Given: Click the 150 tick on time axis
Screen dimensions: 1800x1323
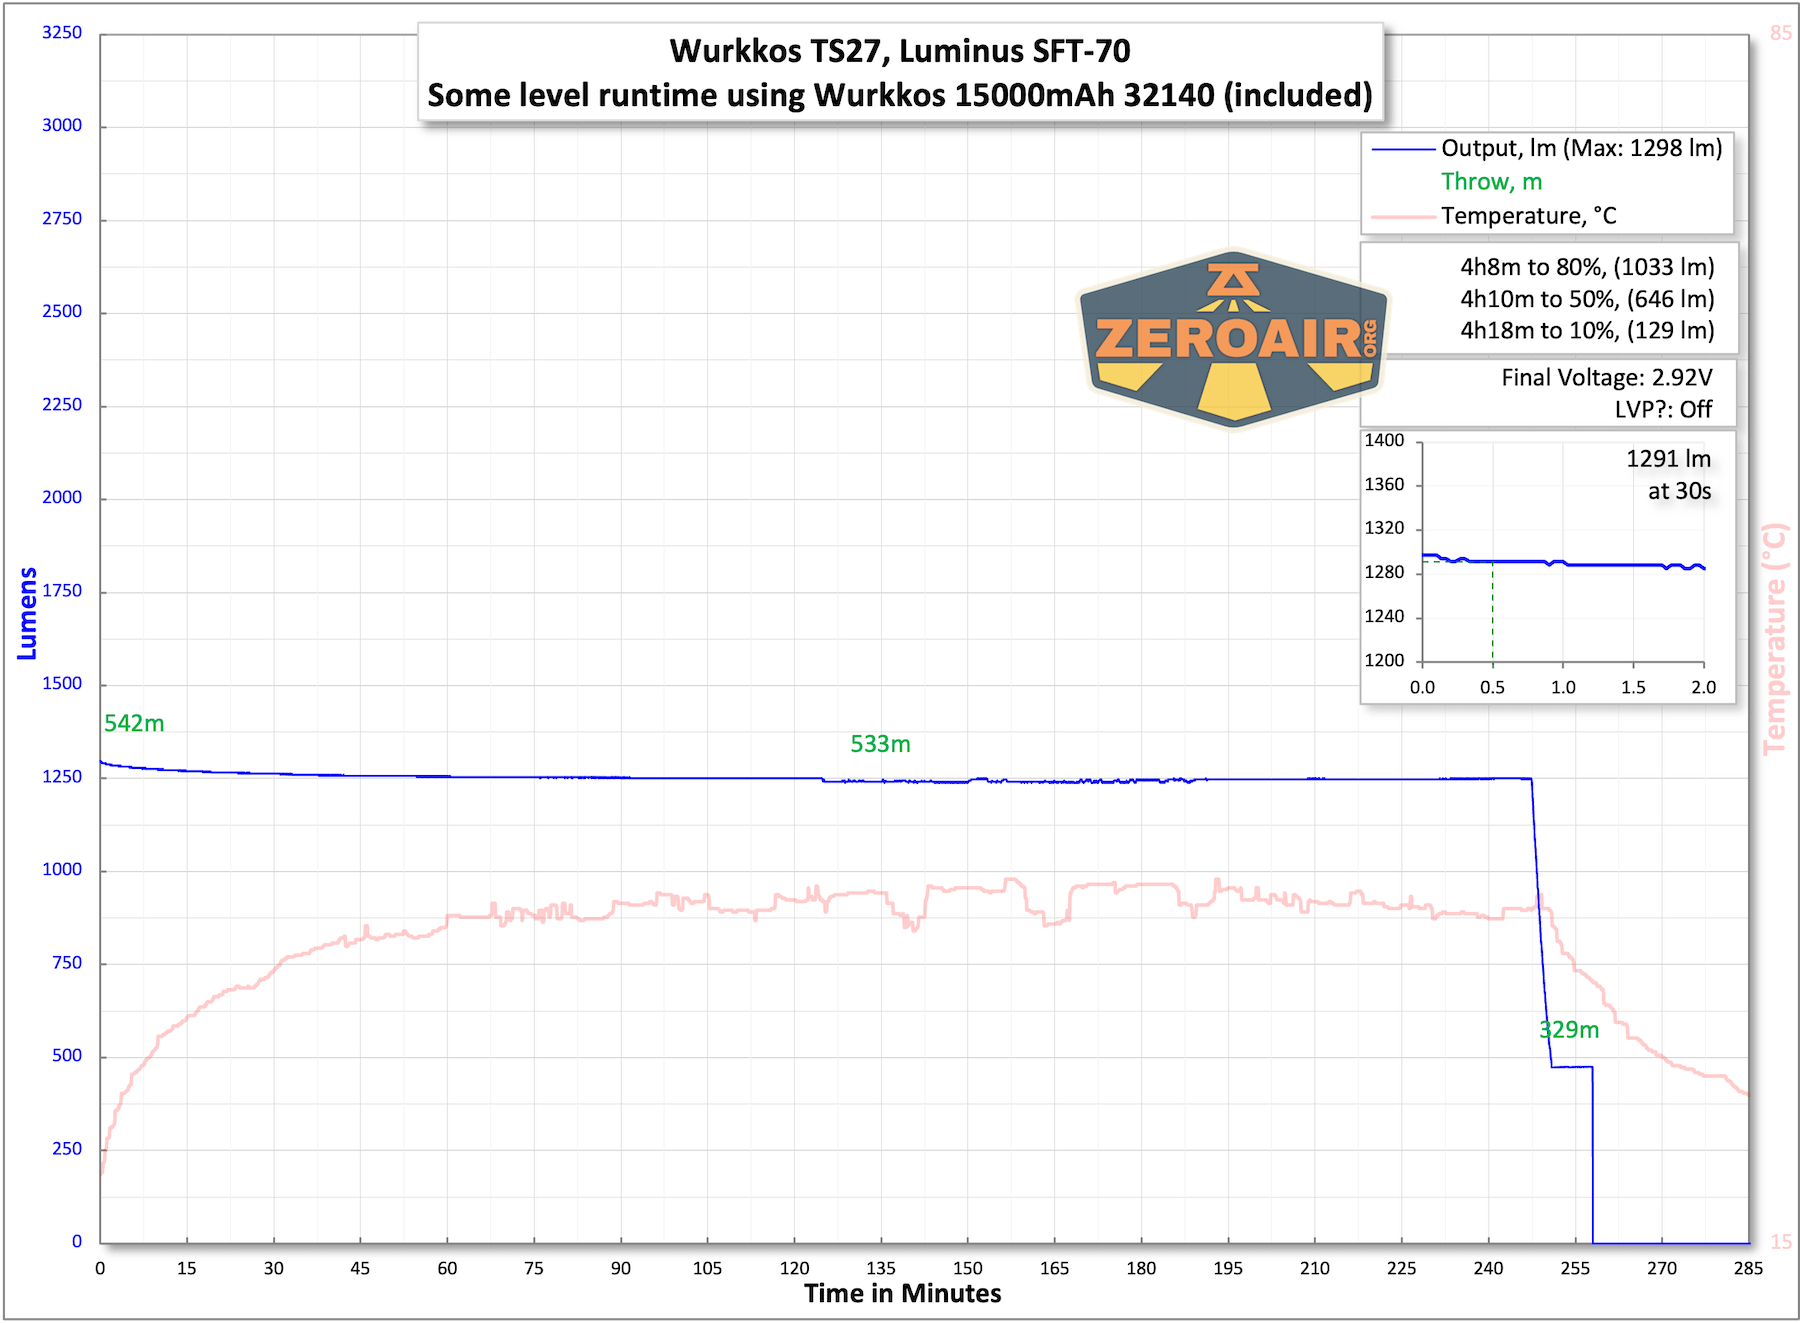Looking at the screenshot, I should tap(967, 1268).
